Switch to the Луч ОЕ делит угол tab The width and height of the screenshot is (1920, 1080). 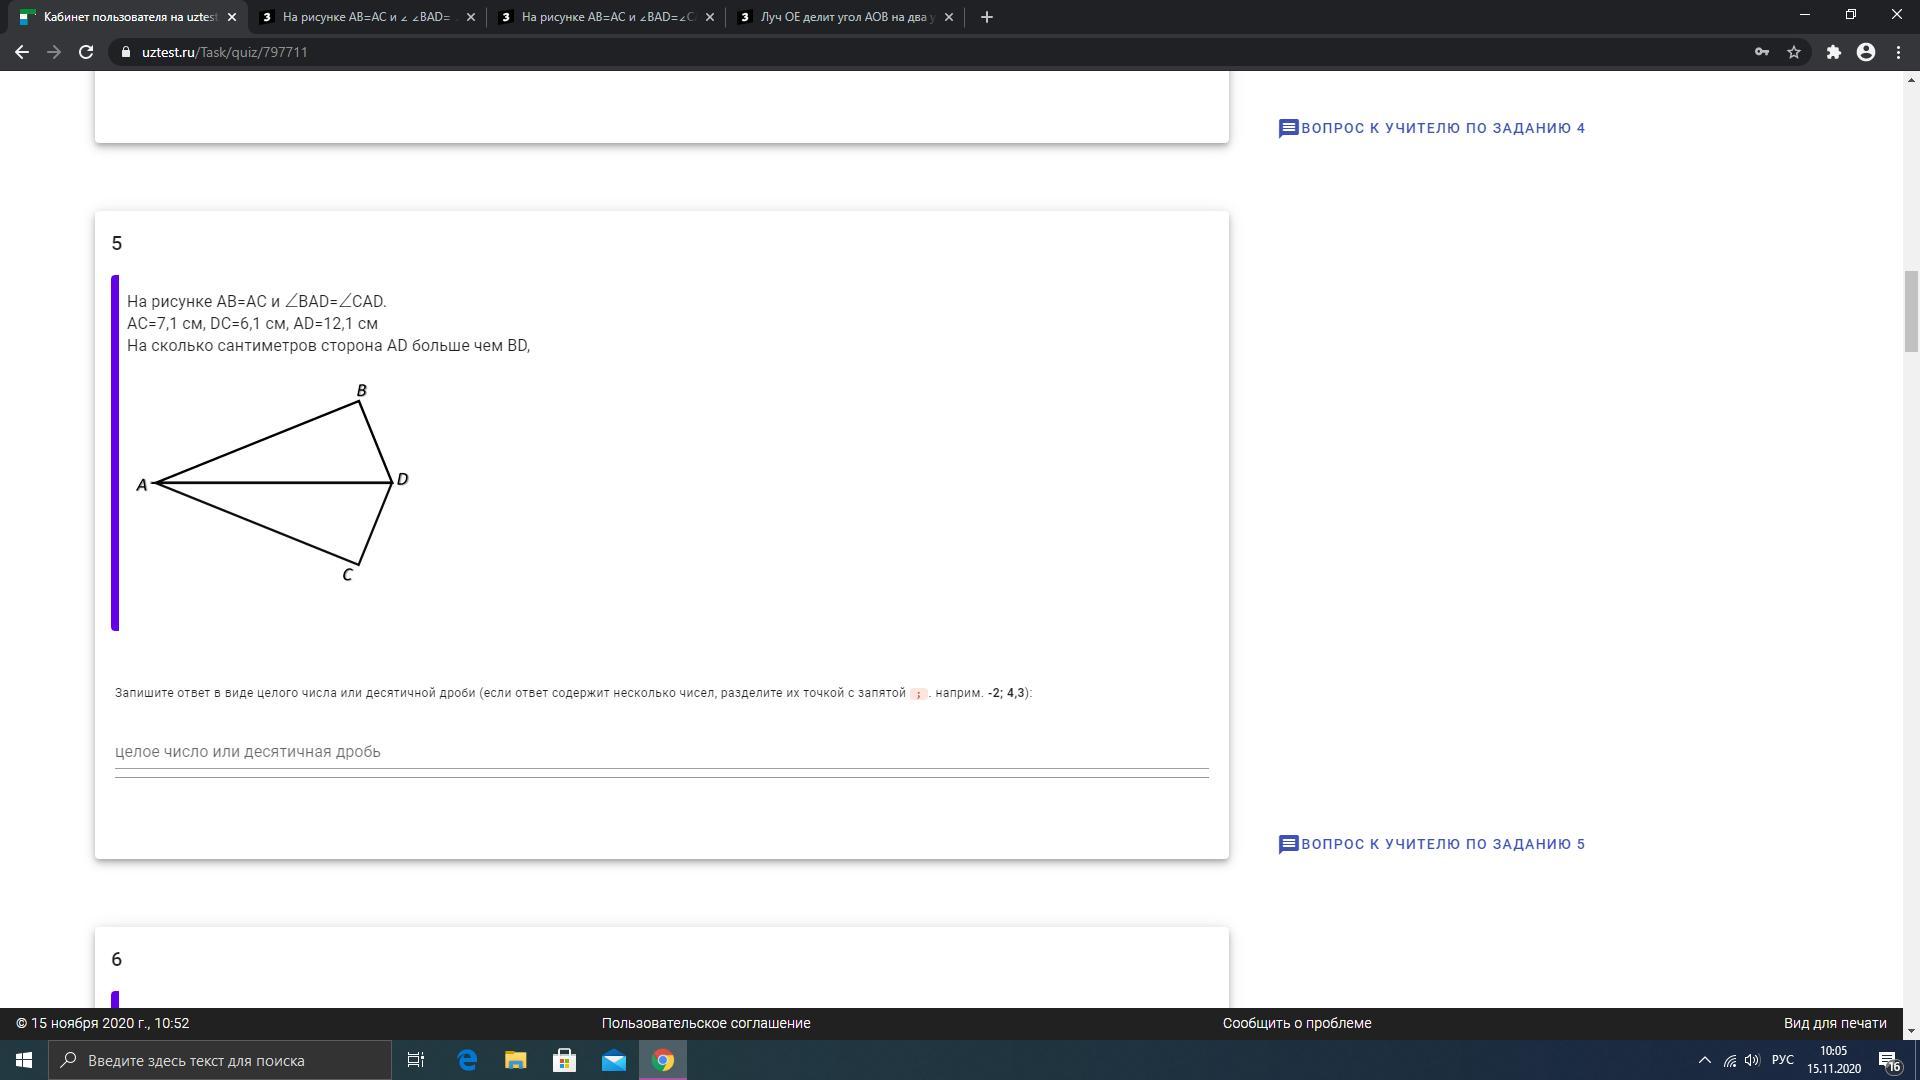[x=846, y=17]
